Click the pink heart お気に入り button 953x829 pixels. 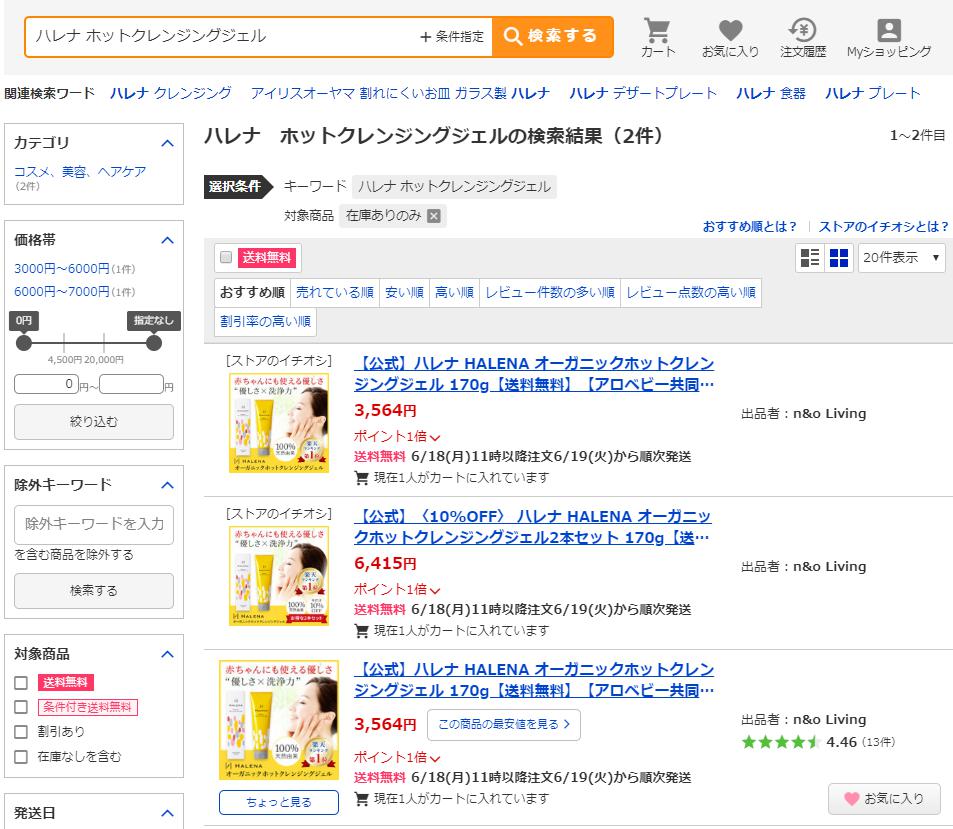pos(884,799)
